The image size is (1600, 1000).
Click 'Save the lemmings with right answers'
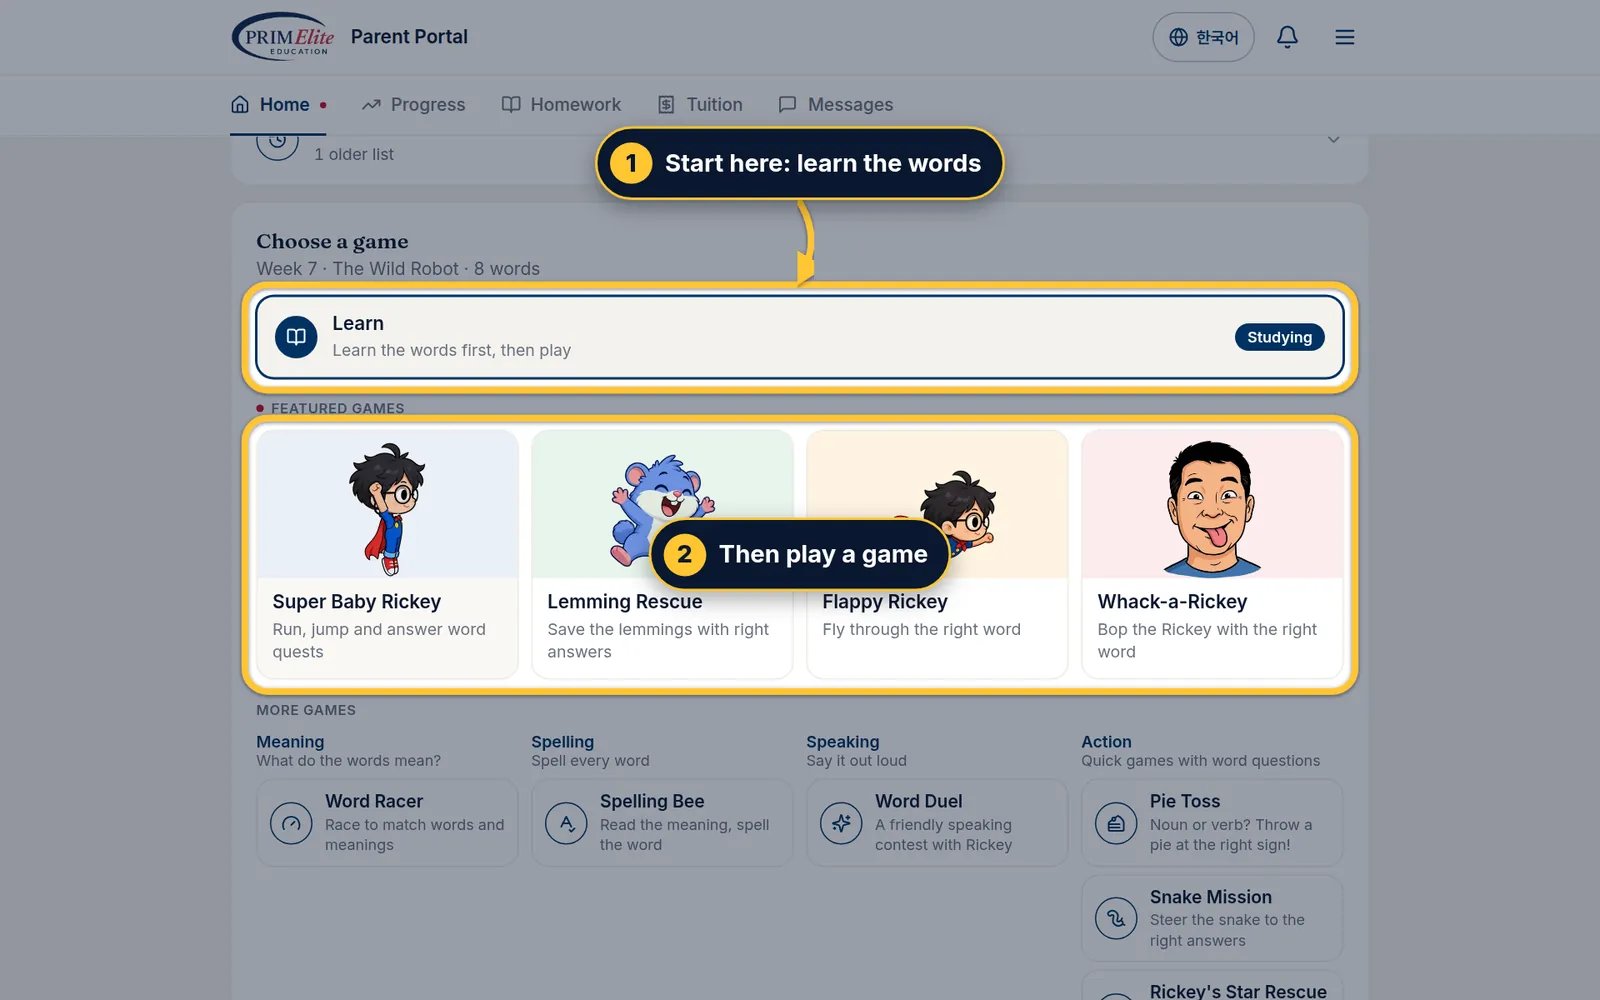point(658,640)
